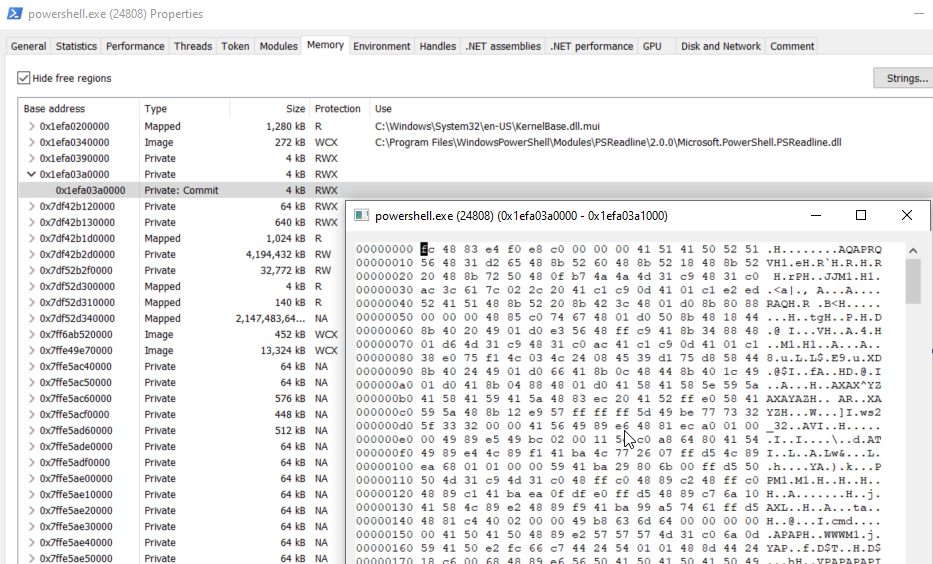Click the PowerShell icon in the Properties title bar
This screenshot has width=933, height=564.
click(15, 13)
